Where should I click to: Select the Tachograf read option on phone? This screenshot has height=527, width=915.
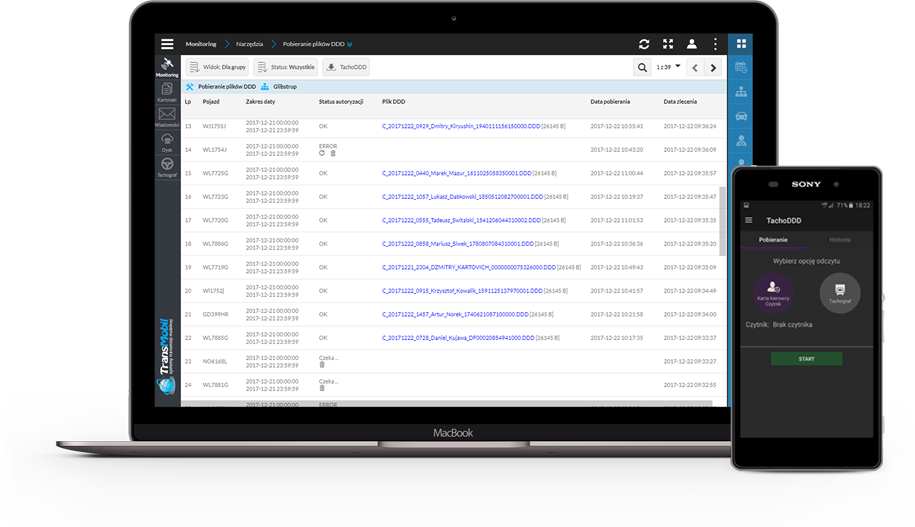point(839,291)
